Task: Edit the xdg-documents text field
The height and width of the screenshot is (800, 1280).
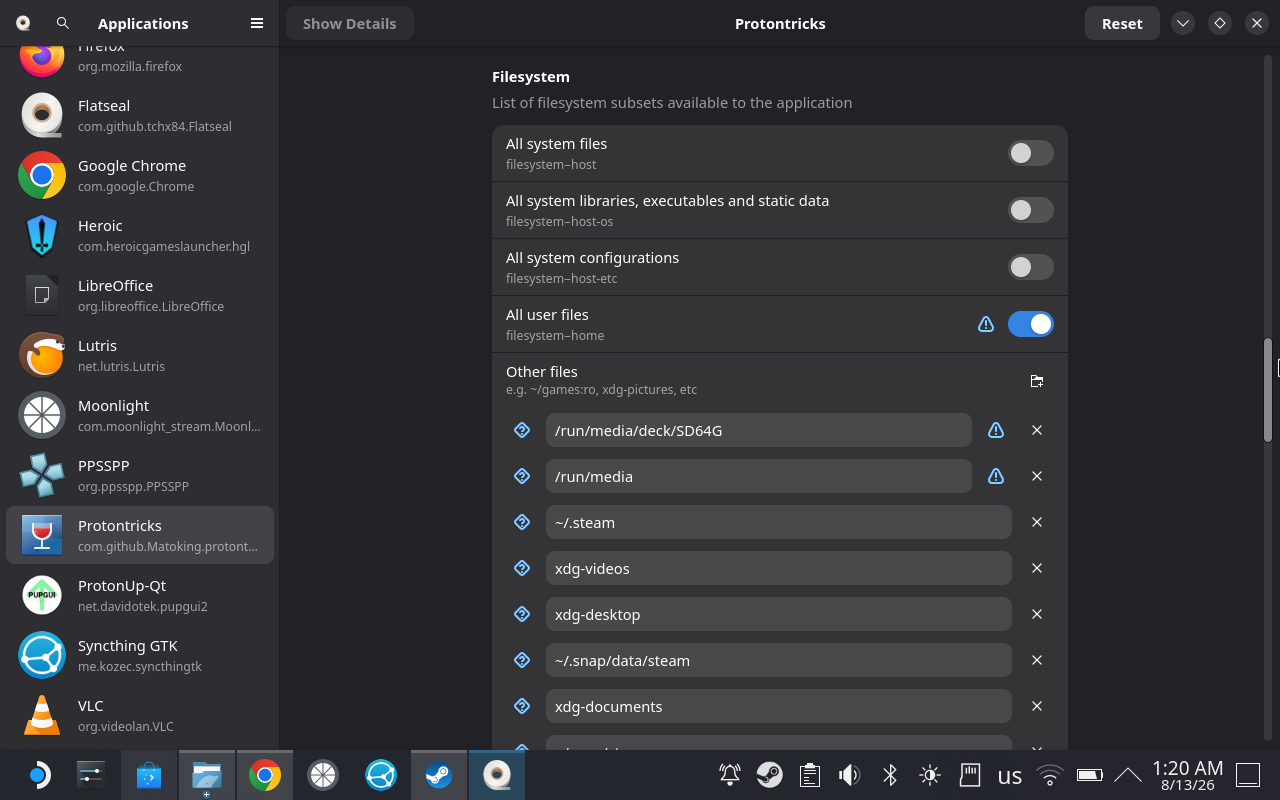Action: coord(779,706)
